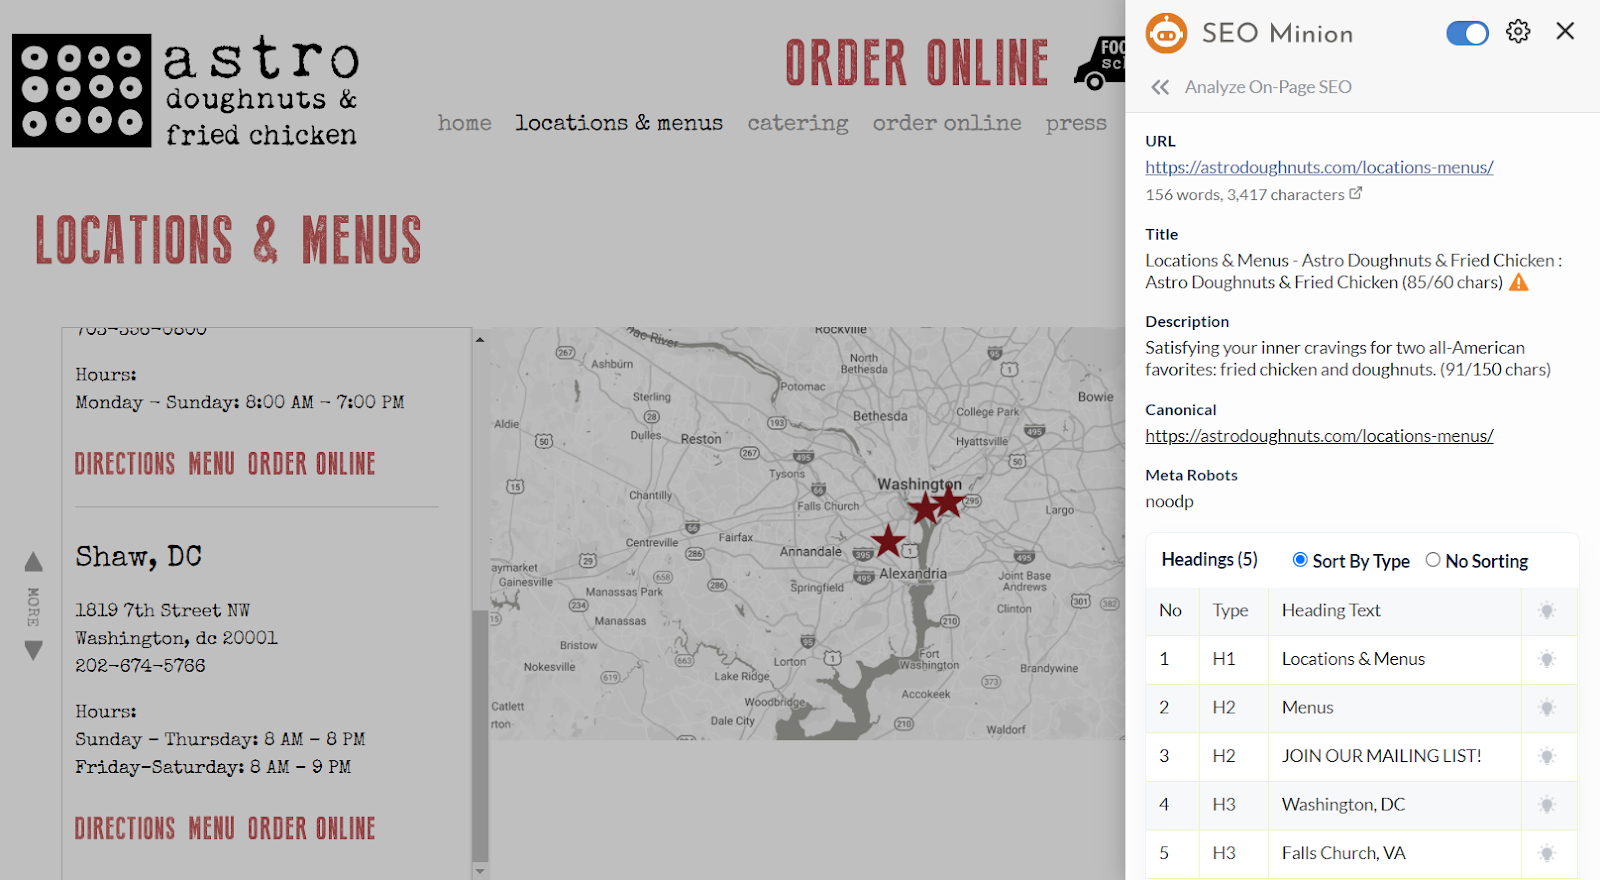
Task: Click the food truck icon
Action: tap(1100, 63)
